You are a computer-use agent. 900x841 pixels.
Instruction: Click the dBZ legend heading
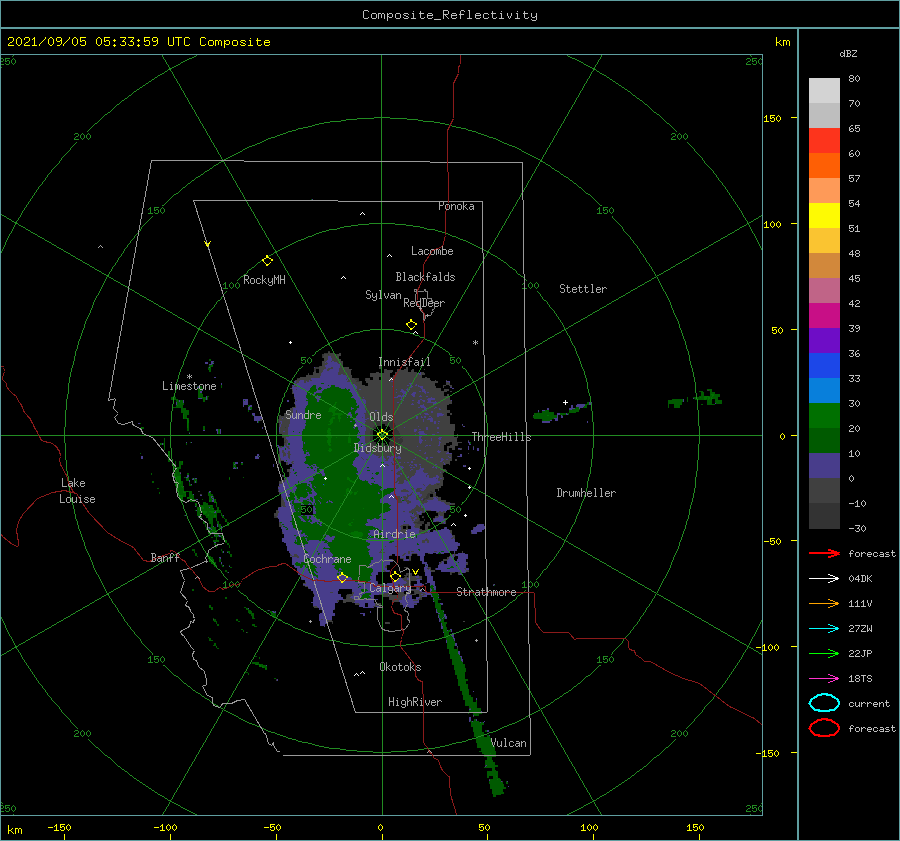pos(848,53)
